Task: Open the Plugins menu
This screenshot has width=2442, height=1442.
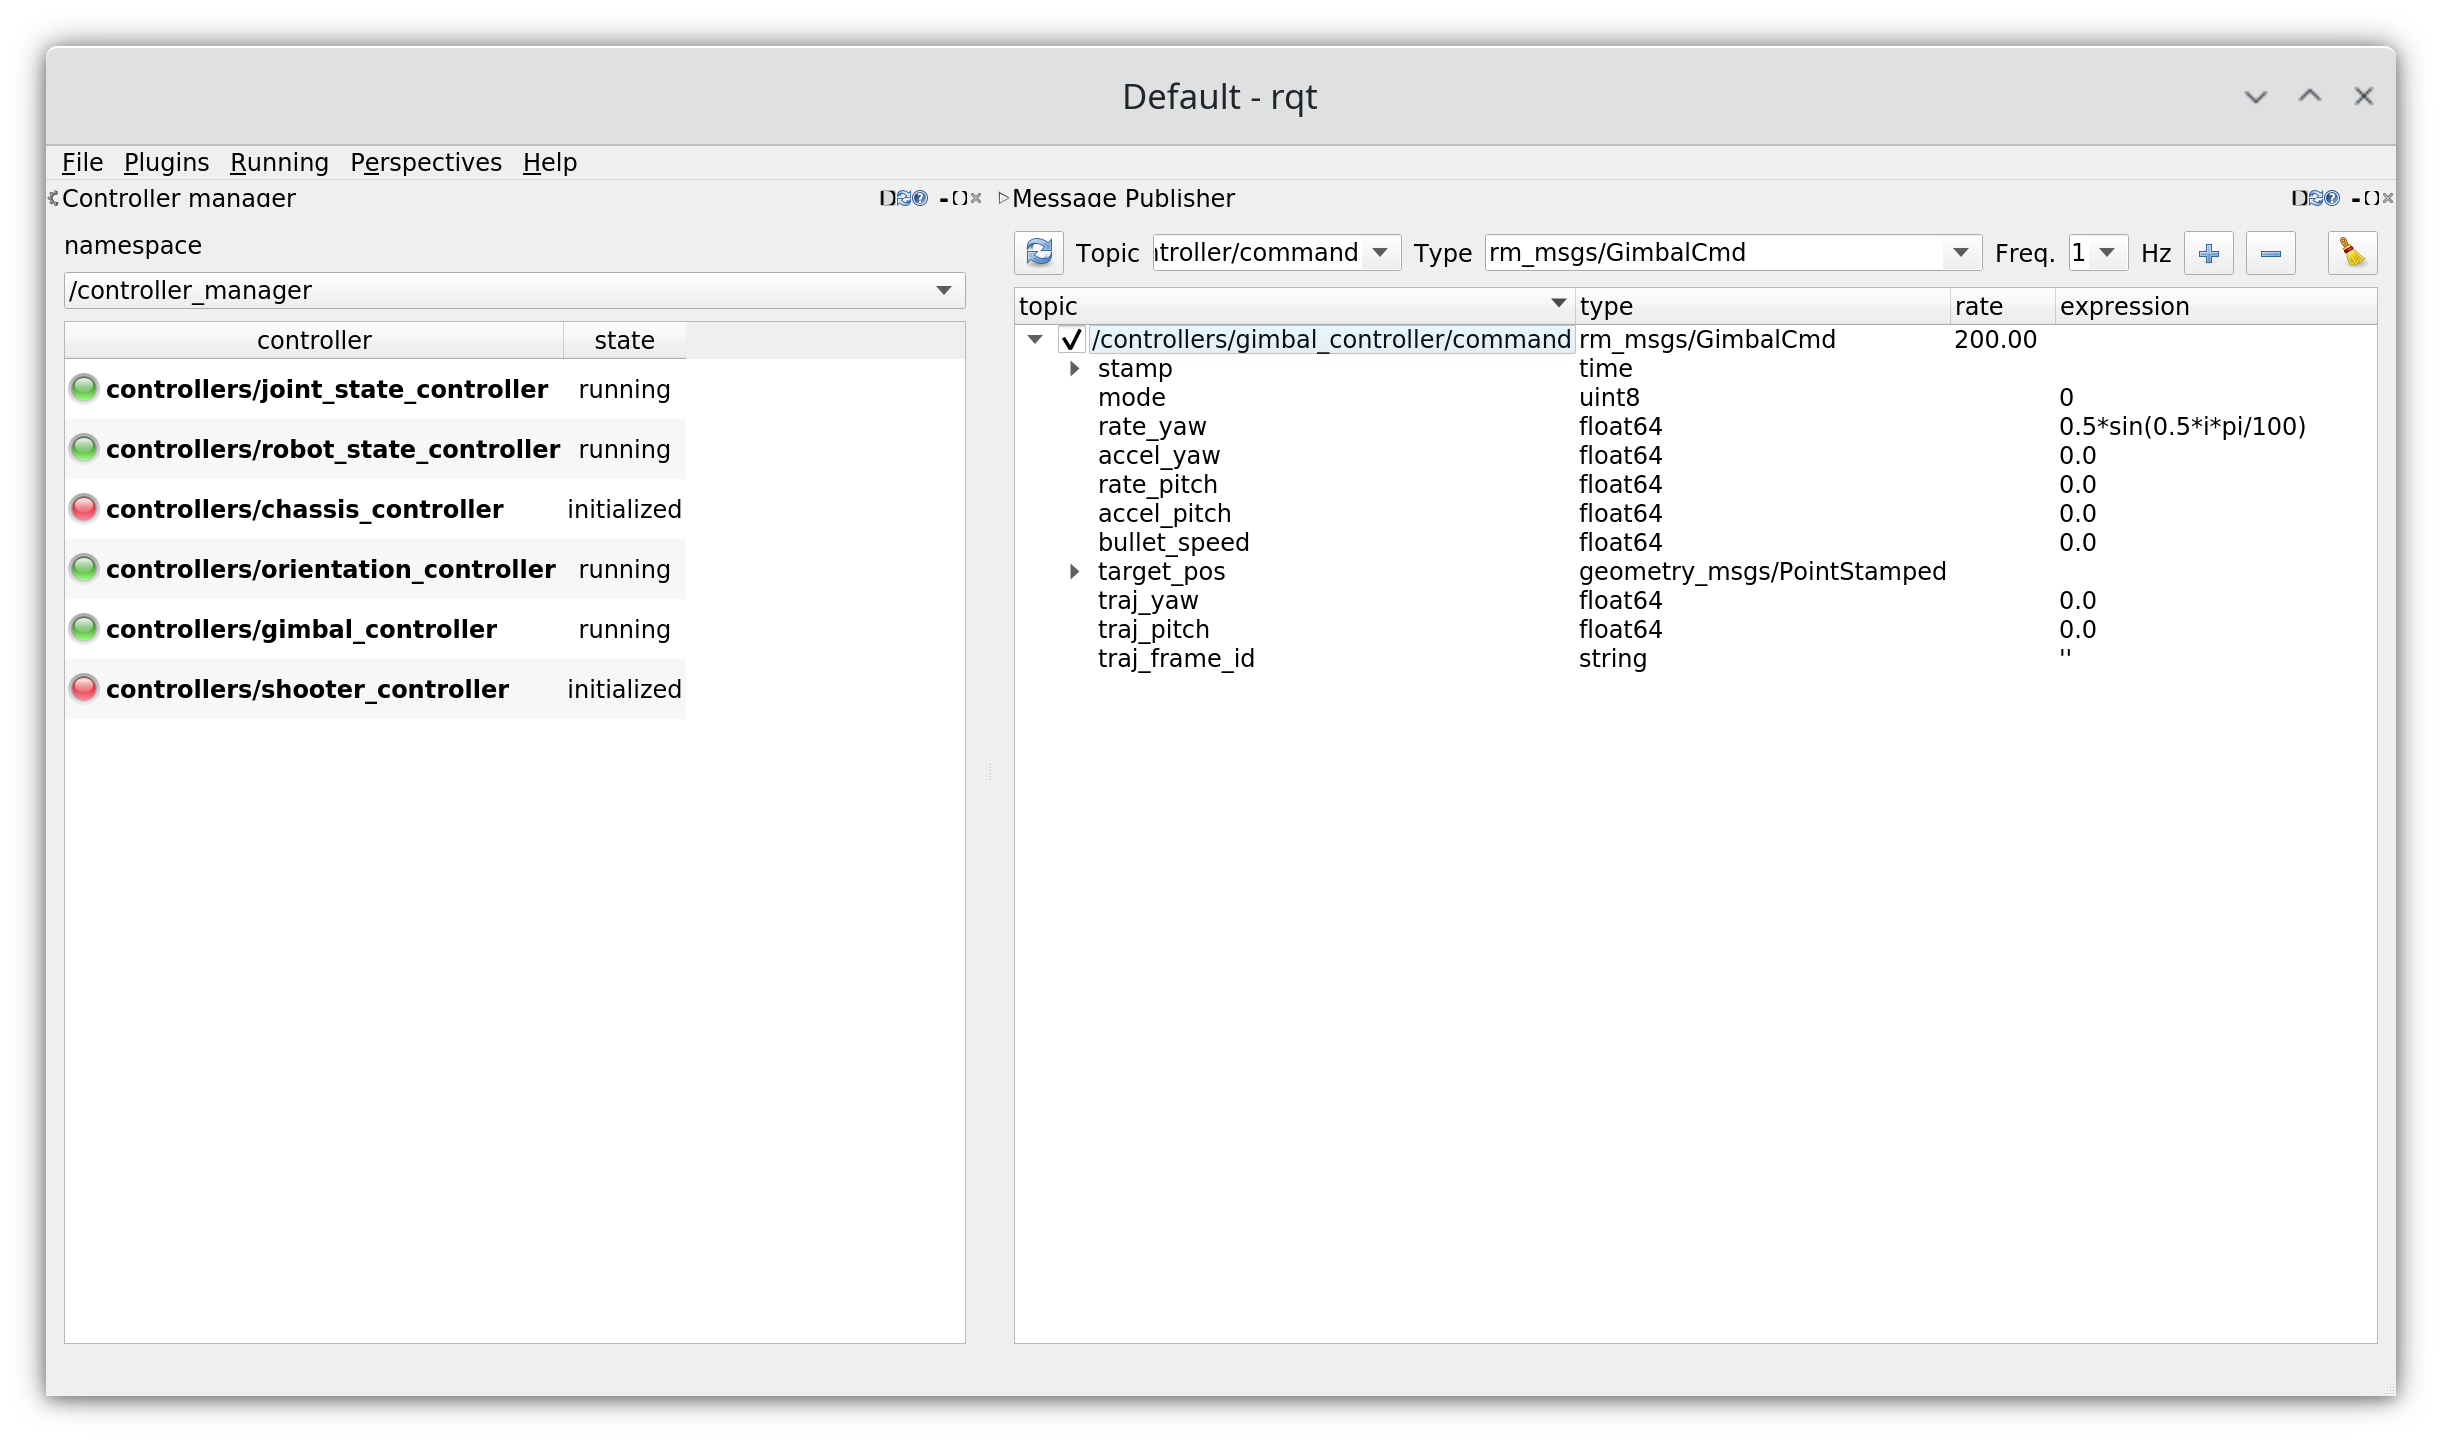Action: pyautogui.click(x=166, y=162)
